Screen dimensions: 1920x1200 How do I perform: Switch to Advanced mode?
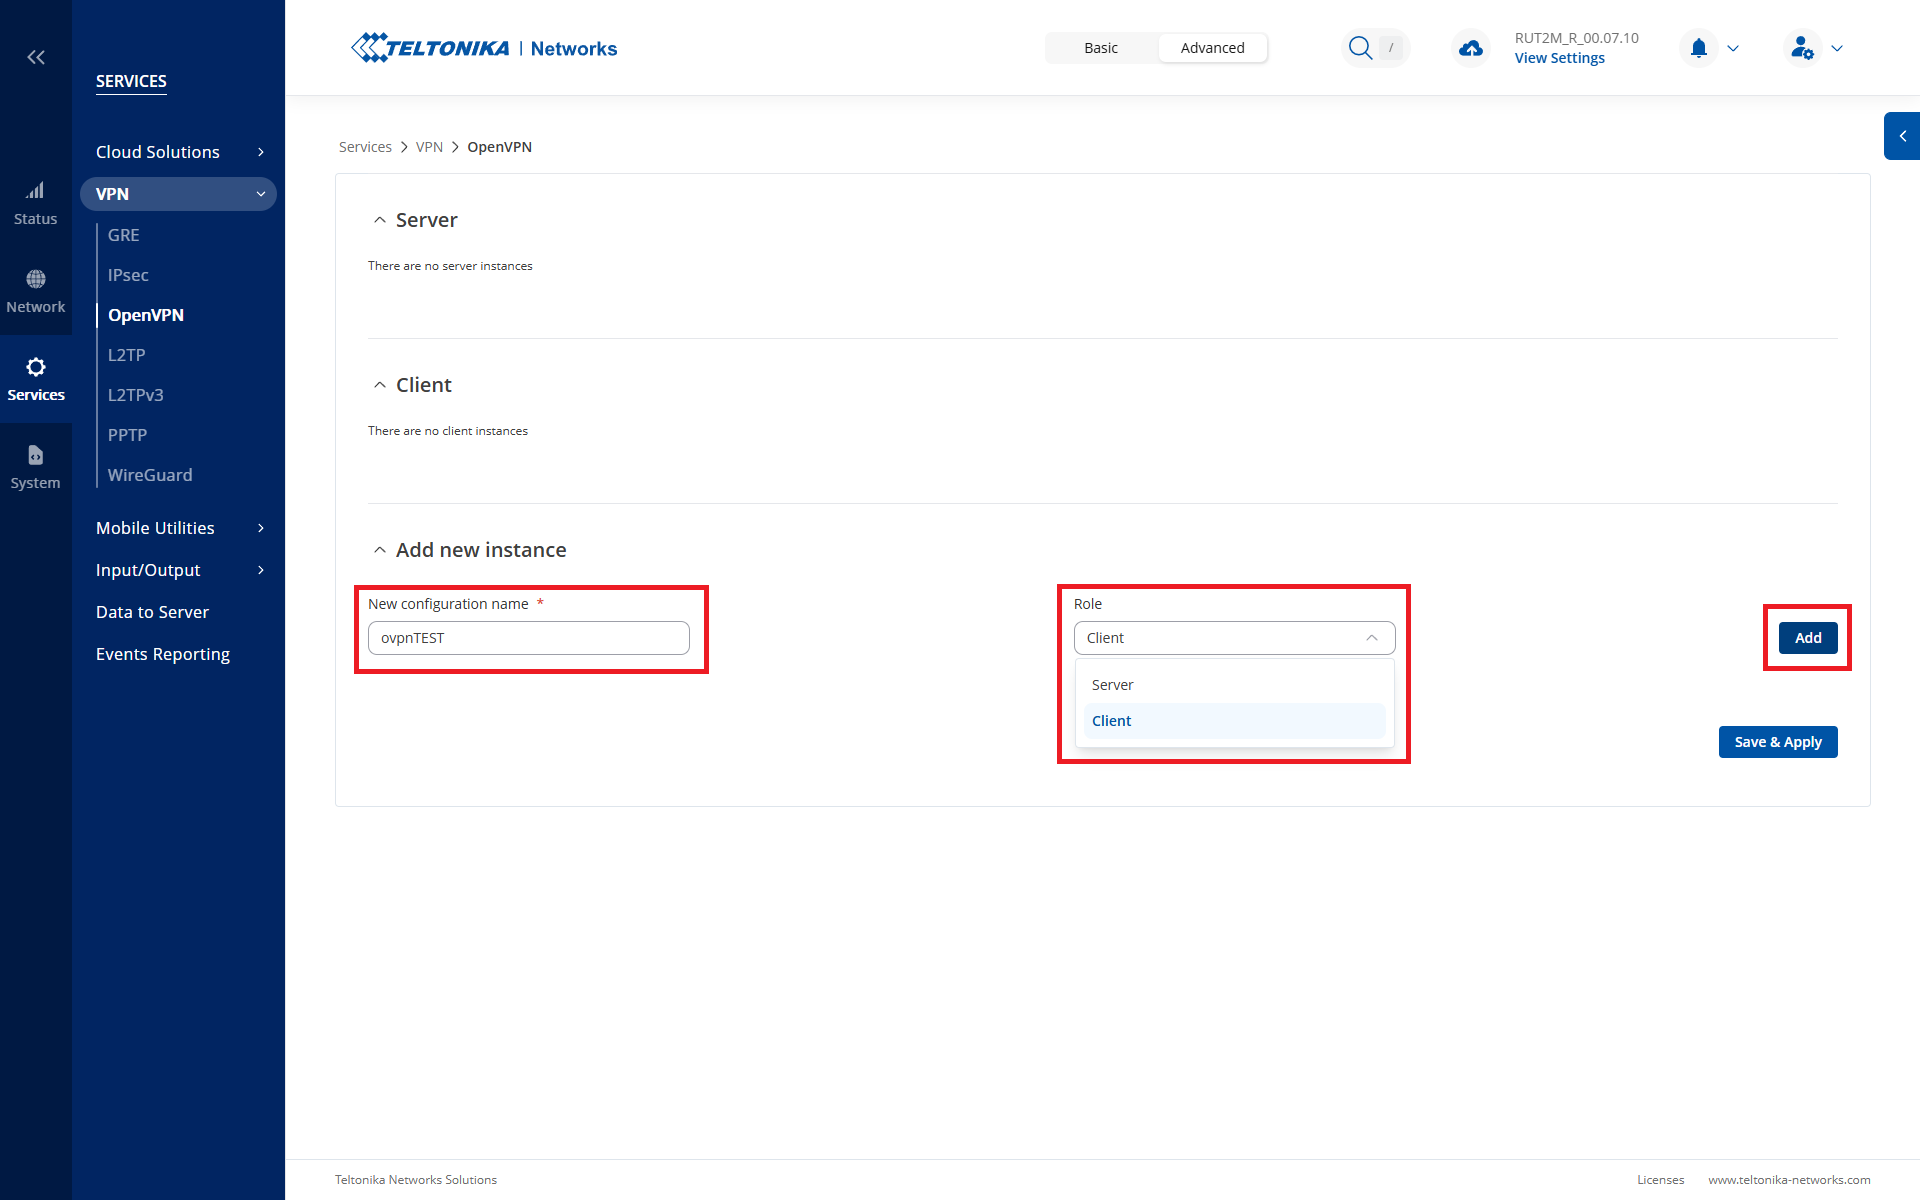1212,48
